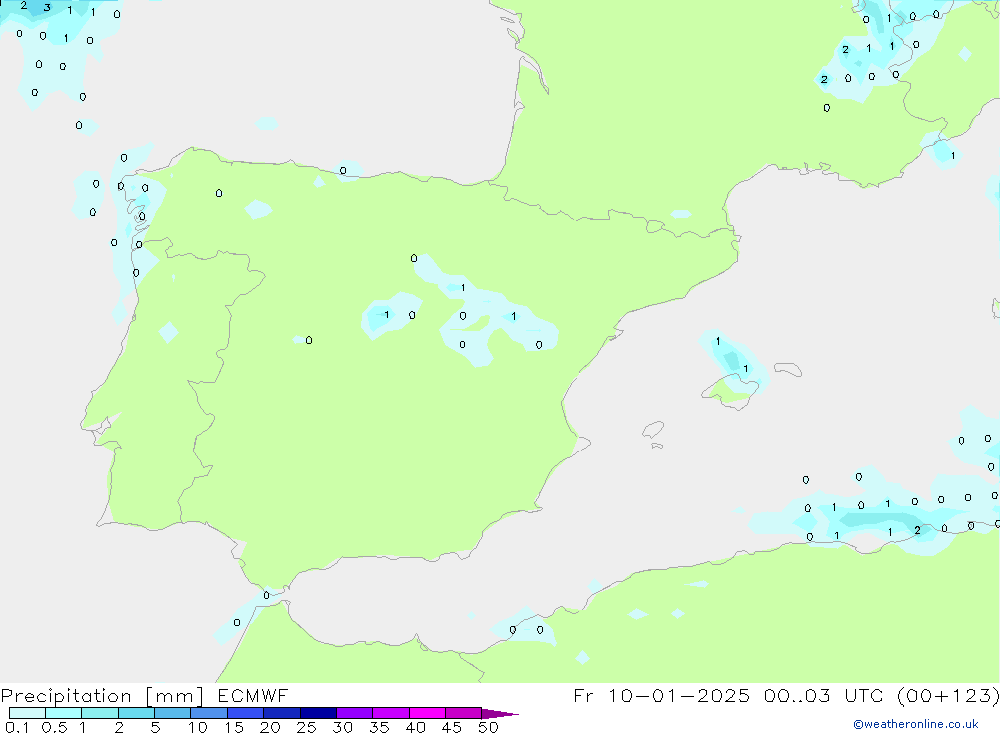Click the 'Fr' weekday label
Image resolution: width=1000 pixels, height=733 pixels.
[x=583, y=695]
